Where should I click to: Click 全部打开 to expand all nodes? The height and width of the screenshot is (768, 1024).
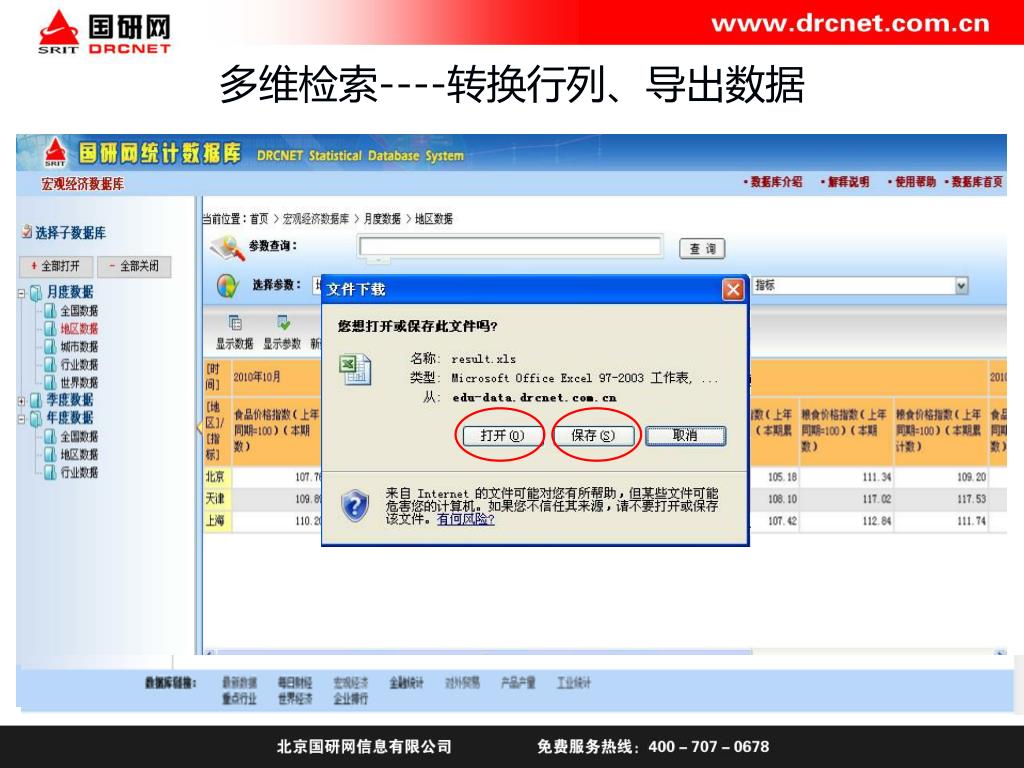(x=56, y=266)
